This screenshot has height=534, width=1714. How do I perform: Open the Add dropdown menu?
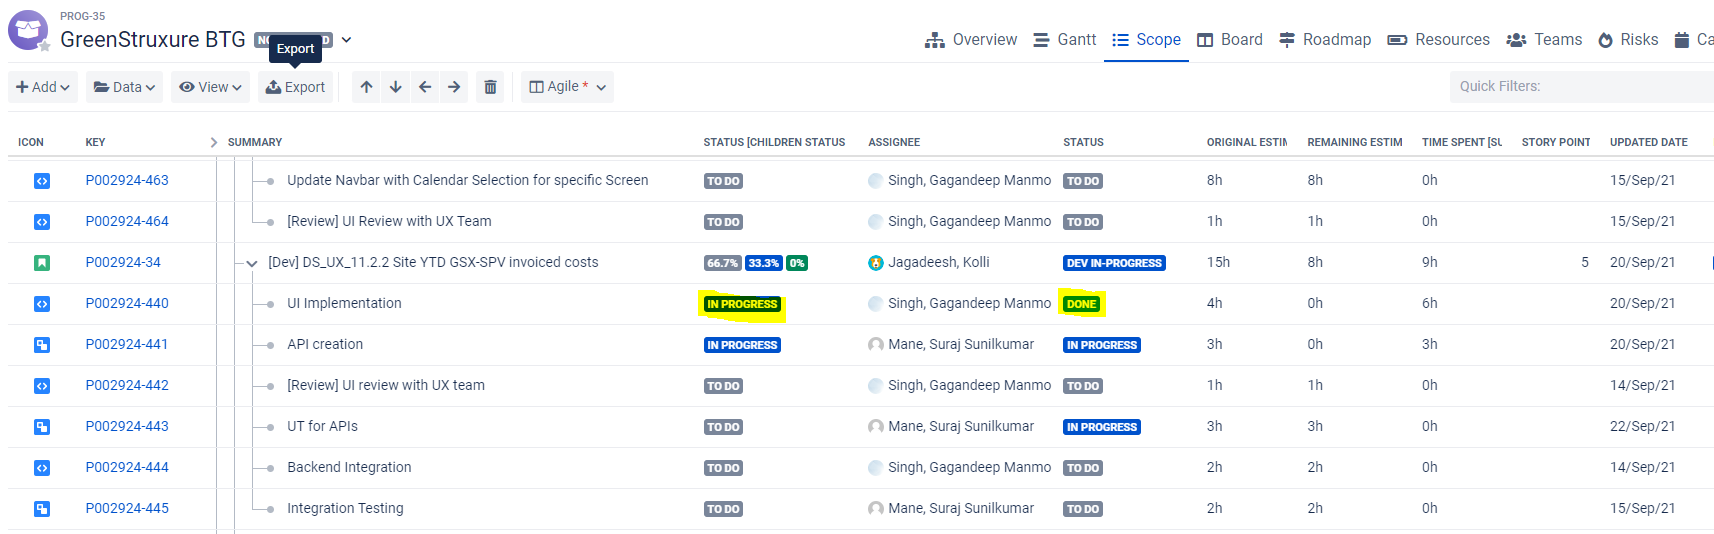[x=43, y=87]
